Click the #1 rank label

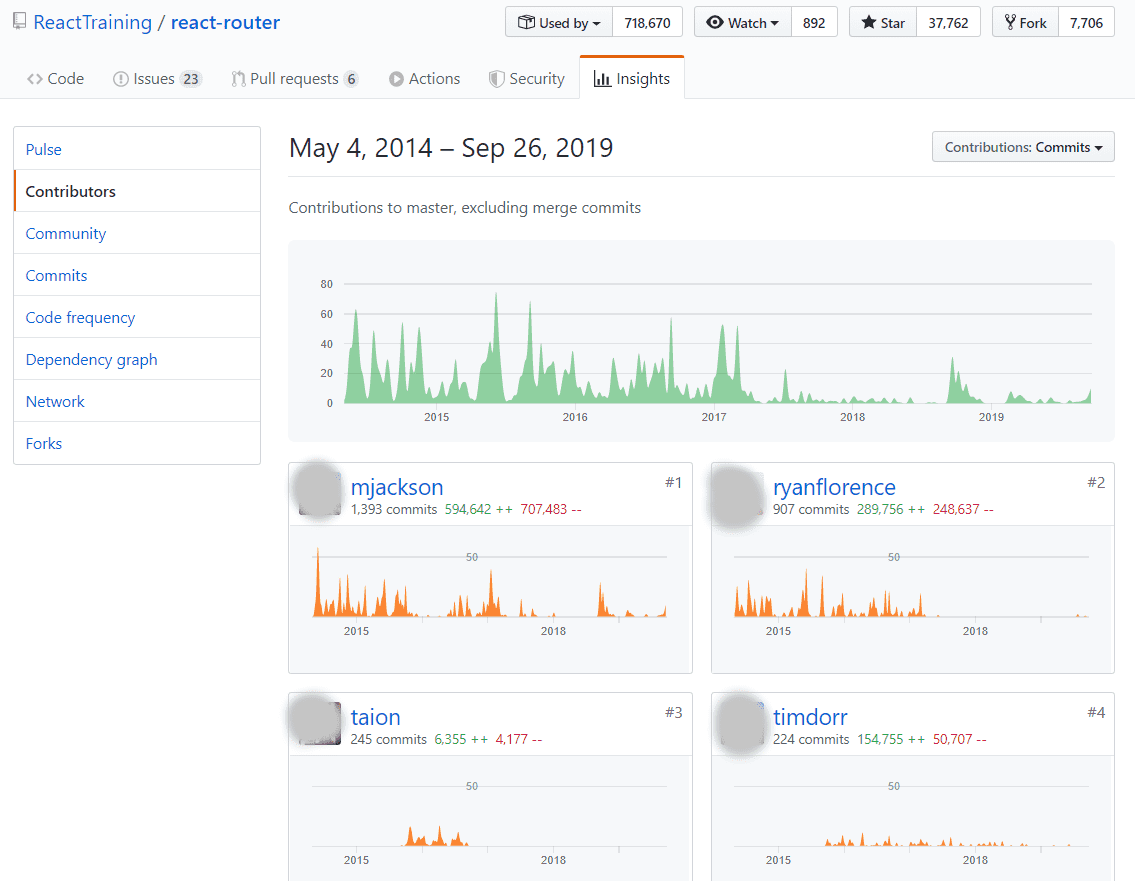(673, 483)
